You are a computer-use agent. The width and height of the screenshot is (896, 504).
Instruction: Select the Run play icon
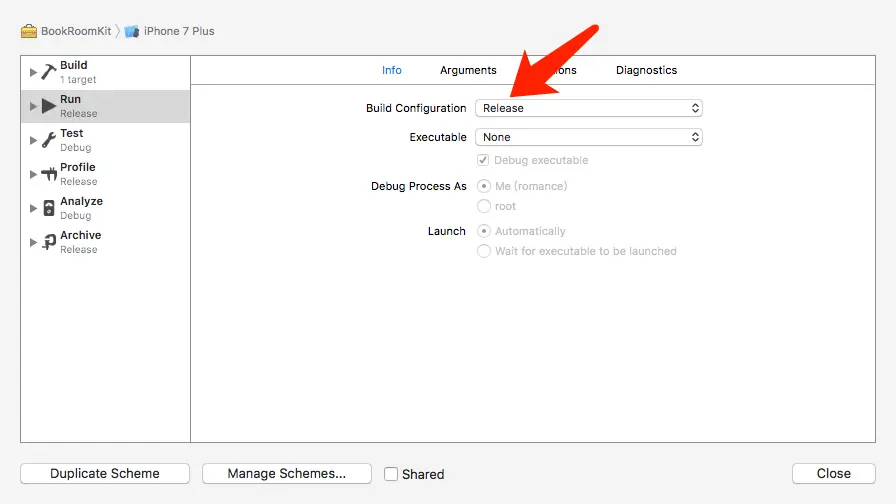(49, 106)
